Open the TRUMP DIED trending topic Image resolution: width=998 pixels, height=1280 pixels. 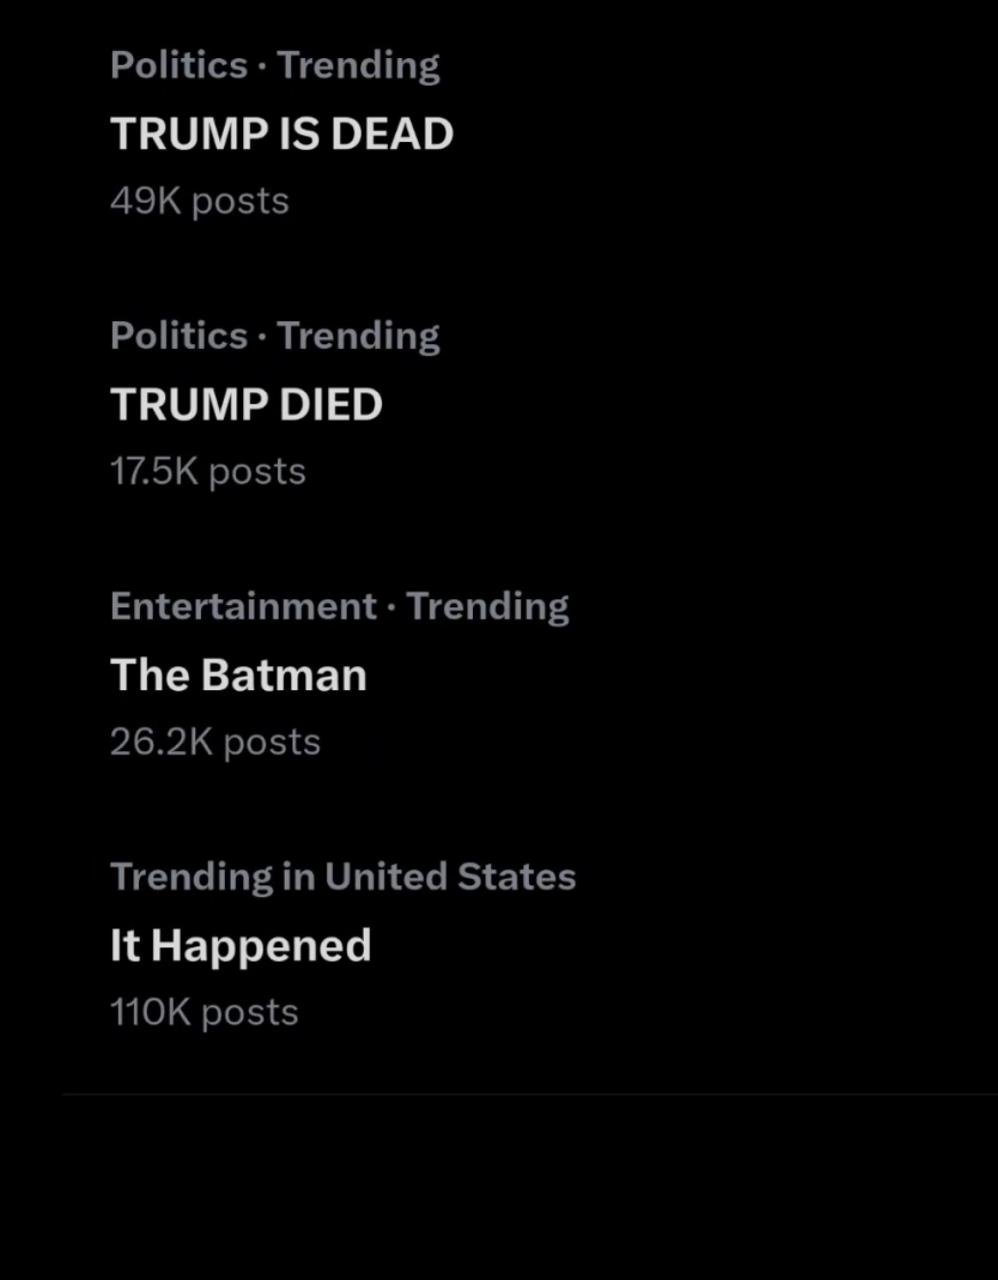click(x=246, y=405)
